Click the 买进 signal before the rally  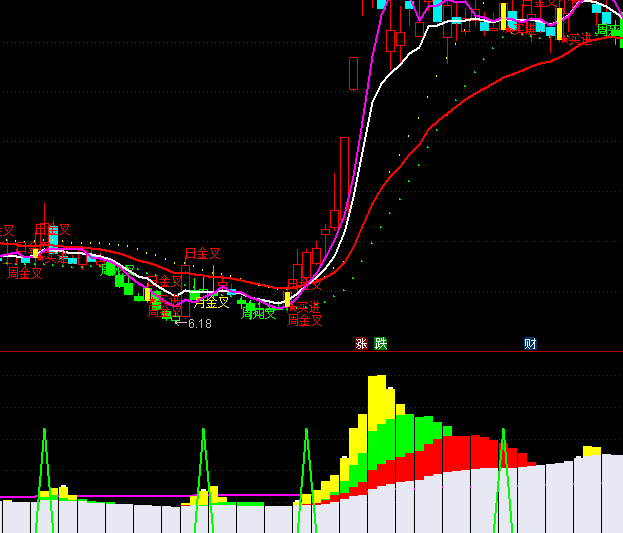[x=304, y=307]
